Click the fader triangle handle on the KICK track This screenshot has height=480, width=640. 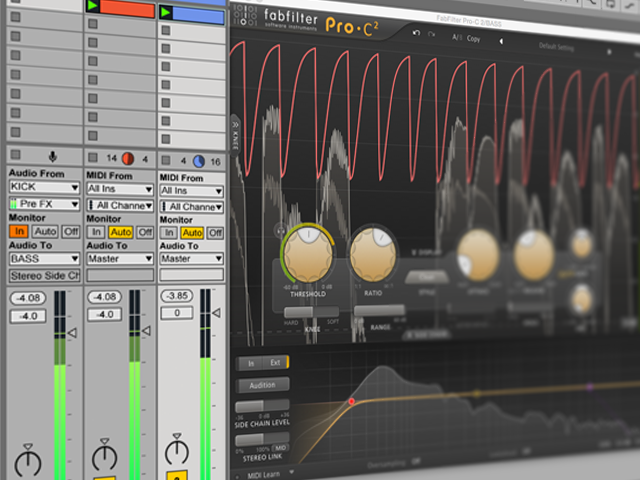click(x=72, y=333)
